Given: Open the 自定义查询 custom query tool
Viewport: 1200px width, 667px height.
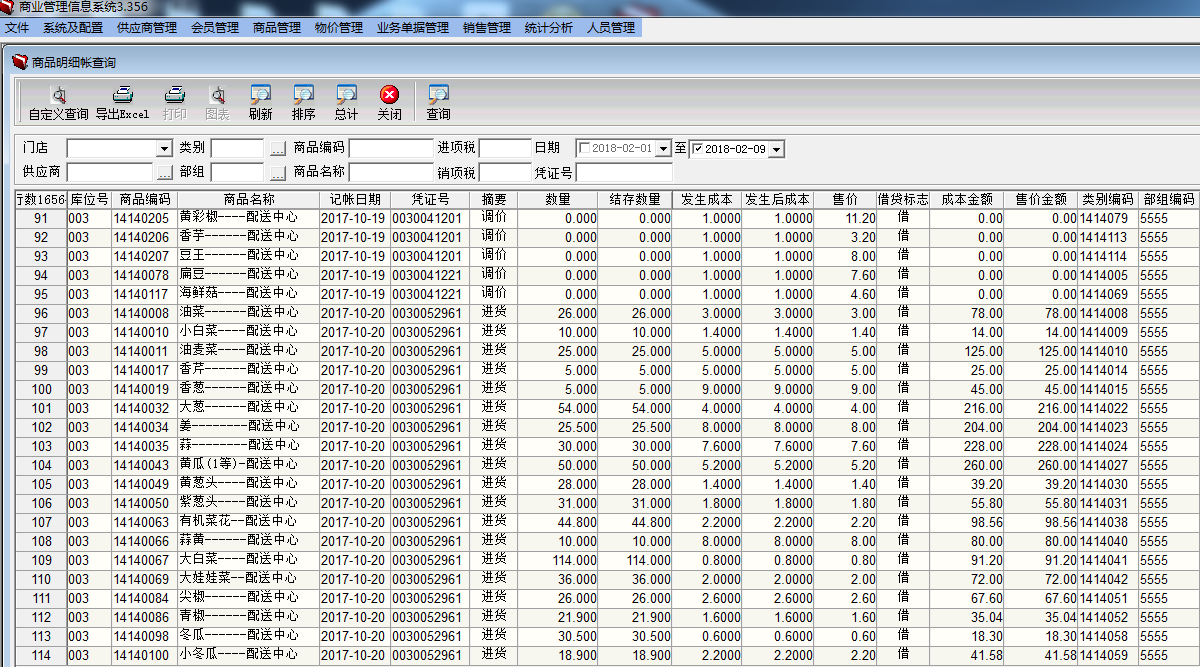Looking at the screenshot, I should 58,102.
